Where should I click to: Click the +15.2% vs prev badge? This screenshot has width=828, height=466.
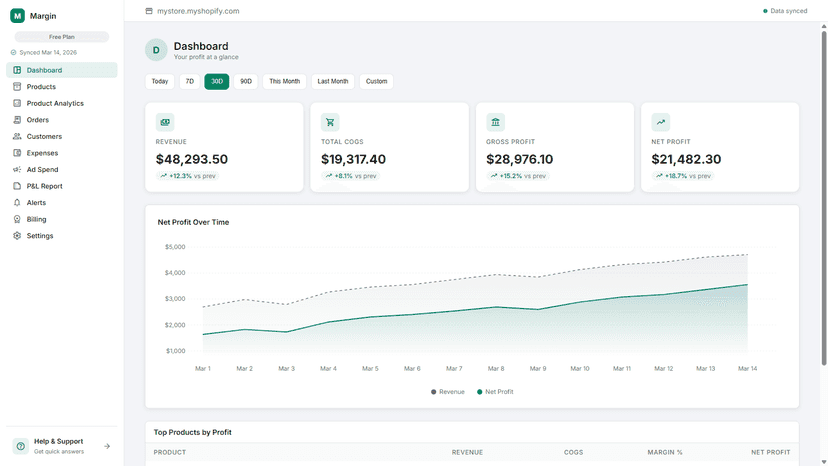click(x=518, y=176)
